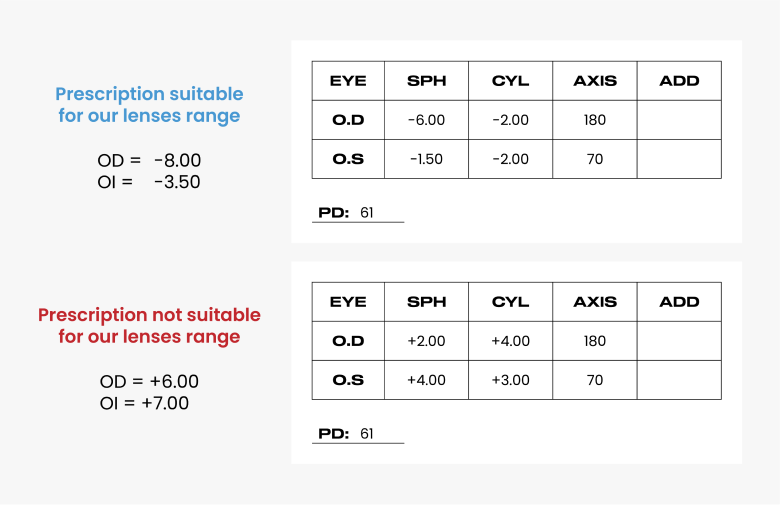Select the +4.00 CYL cell
The width and height of the screenshot is (780, 505).
[510, 341]
